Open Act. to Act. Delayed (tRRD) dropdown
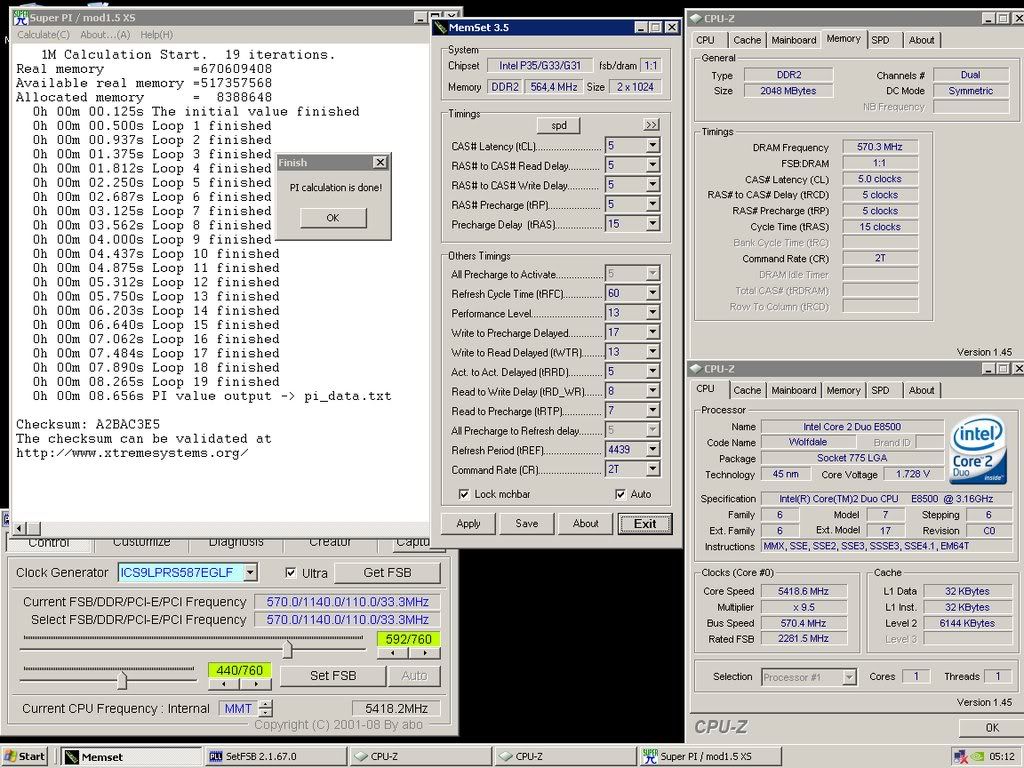This screenshot has height=768, width=1024. pyautogui.click(x=652, y=372)
